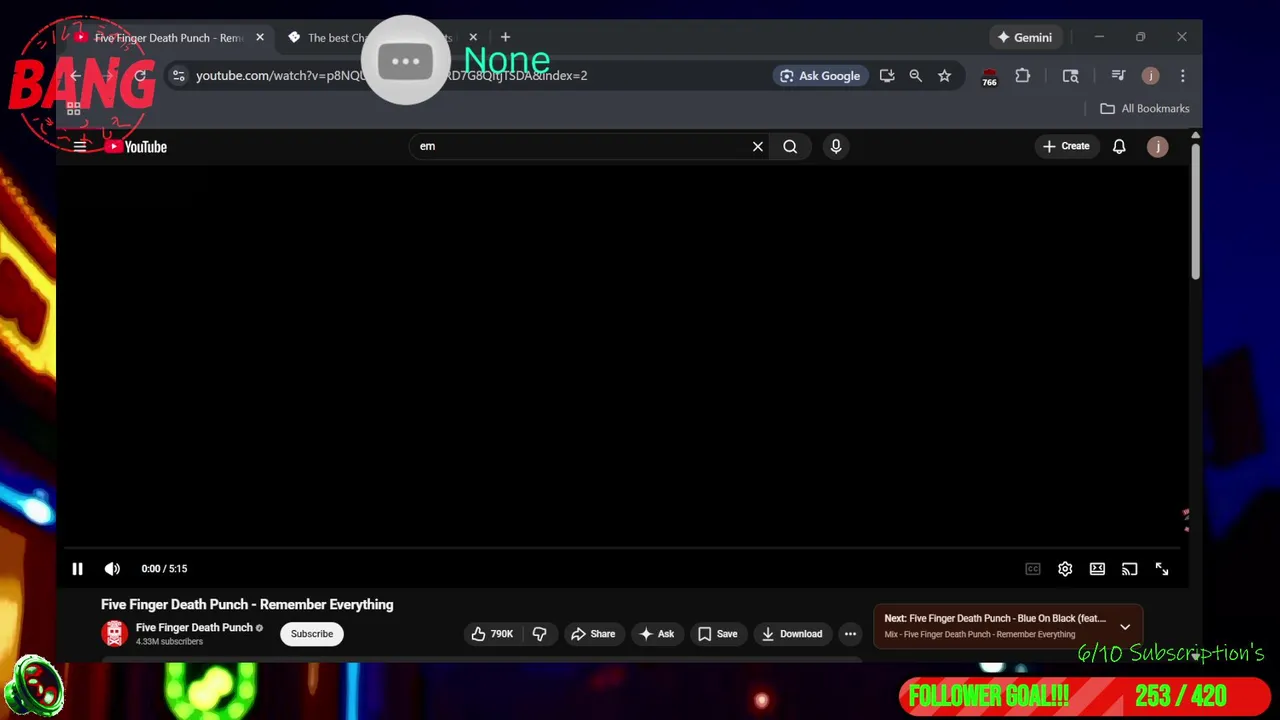This screenshot has height=720, width=1280.
Task: Clear the YouTube search text
Action: point(758,147)
